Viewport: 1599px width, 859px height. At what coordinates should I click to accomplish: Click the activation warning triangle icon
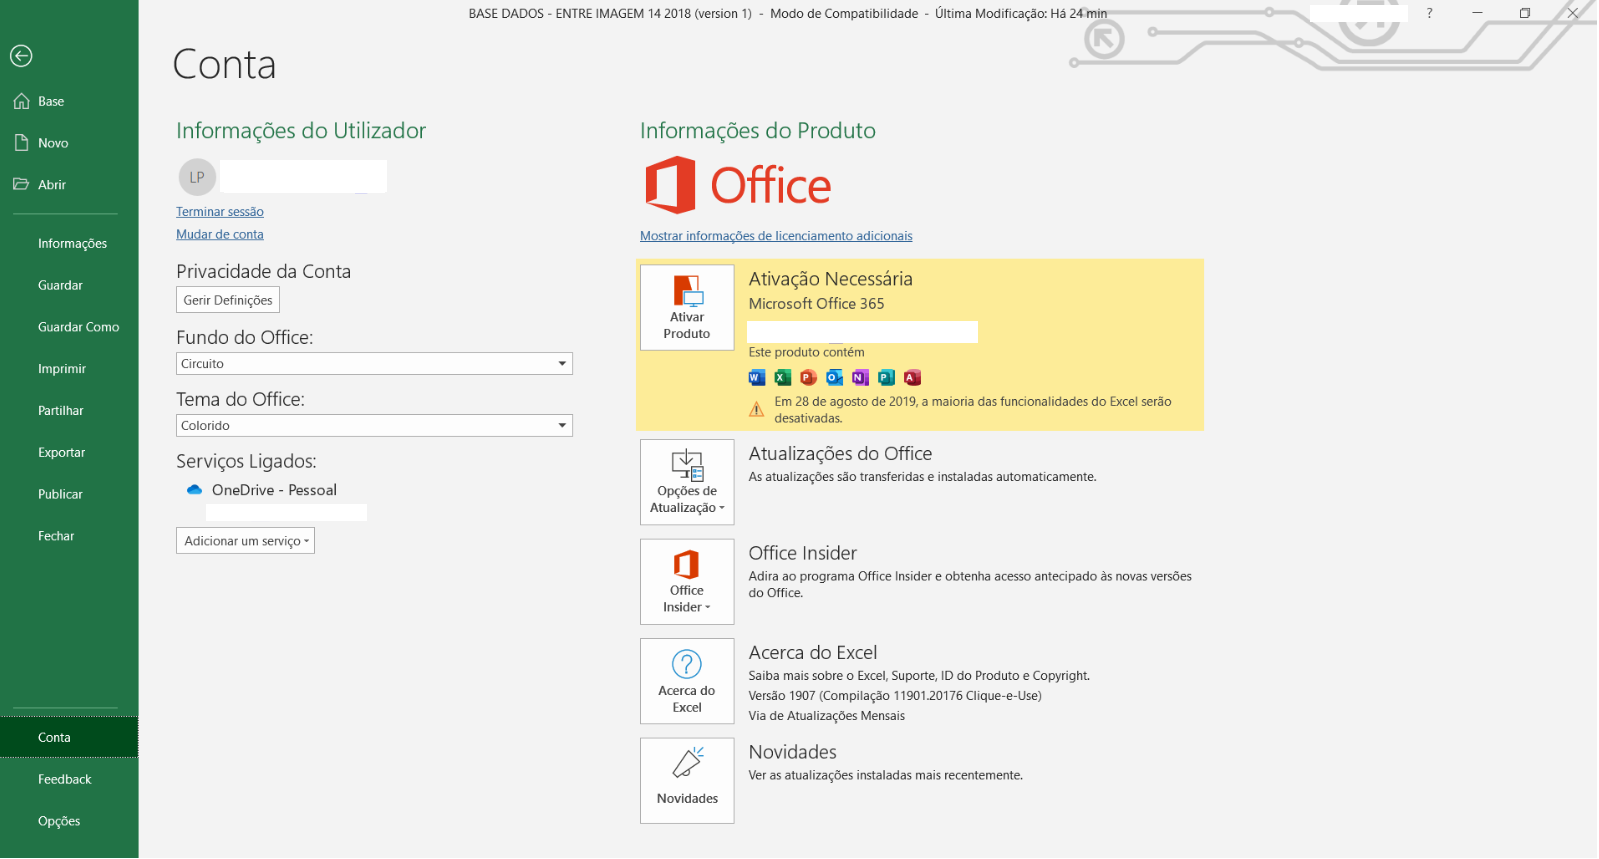click(757, 409)
